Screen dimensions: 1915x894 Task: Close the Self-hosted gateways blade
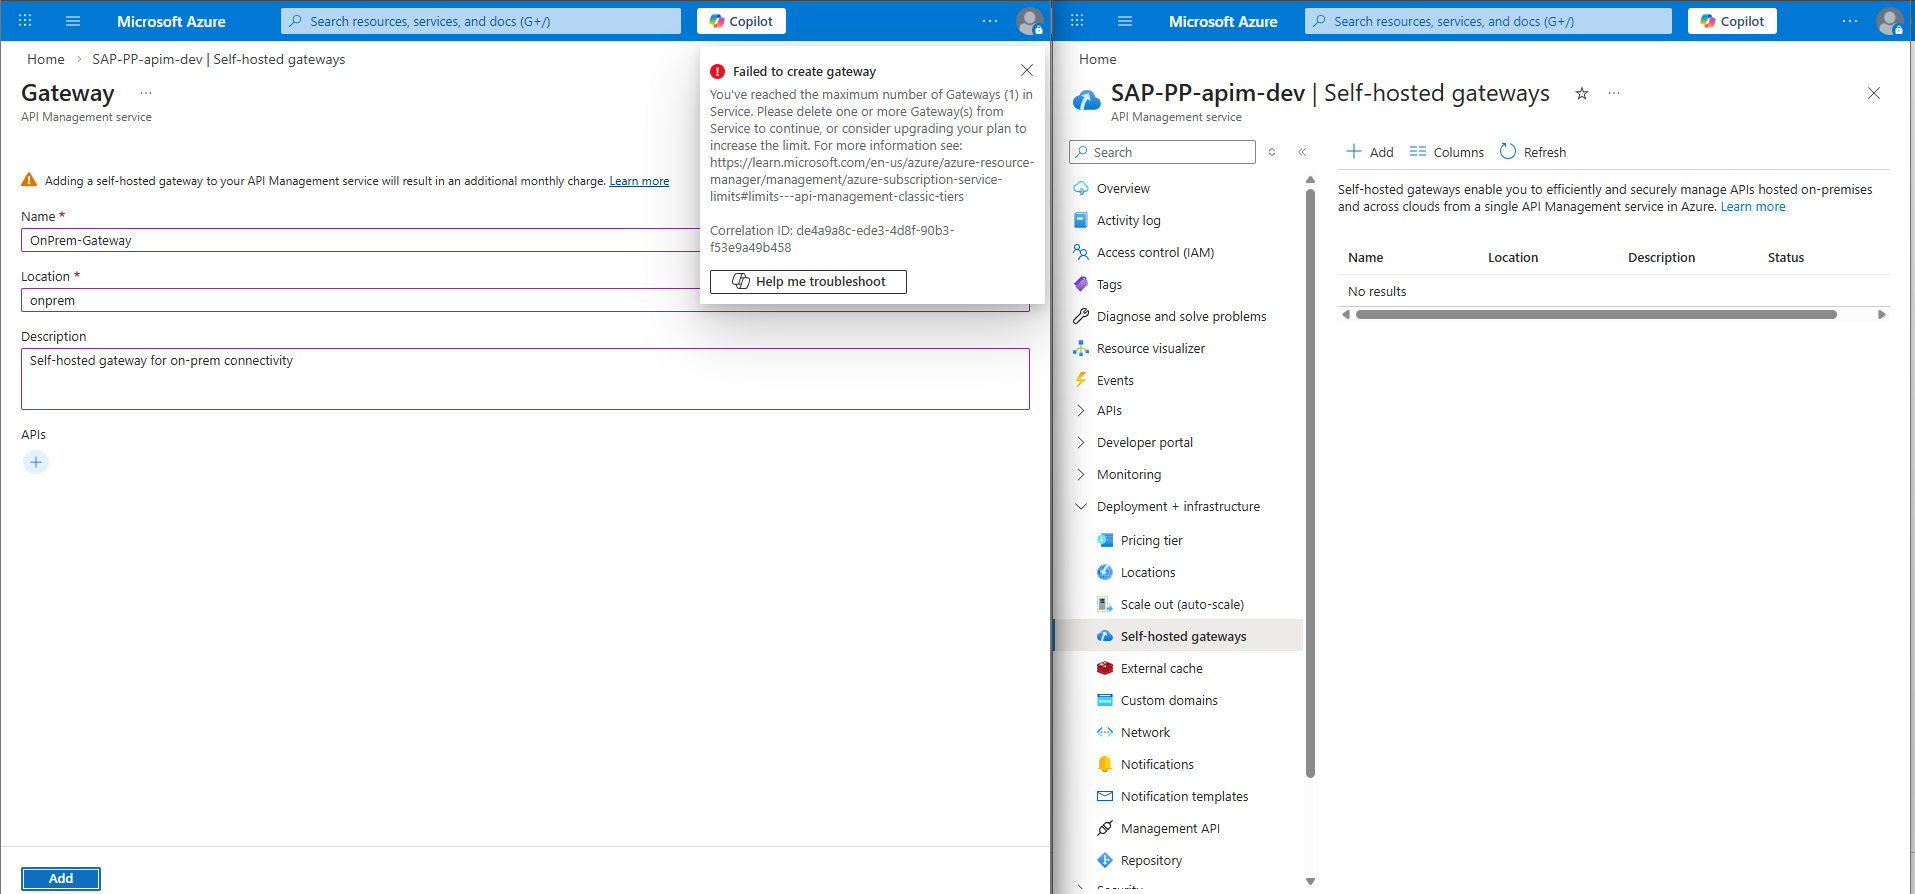pos(1874,93)
